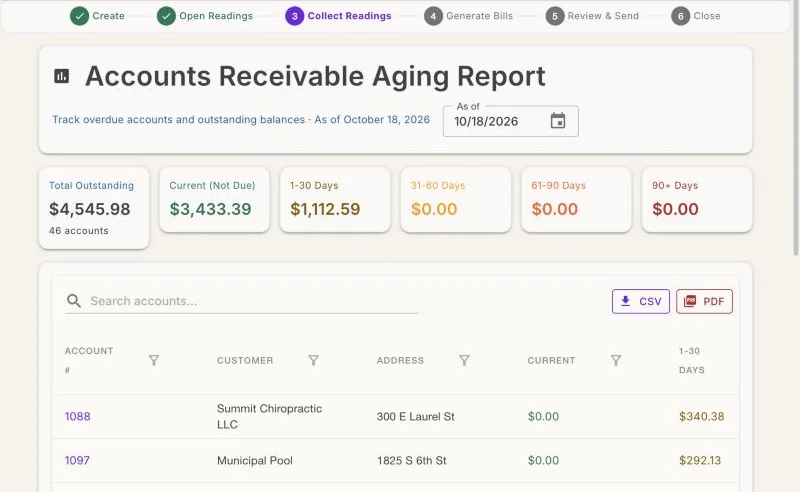Filter the Current column
The width and height of the screenshot is (800, 492).
(x=616, y=361)
